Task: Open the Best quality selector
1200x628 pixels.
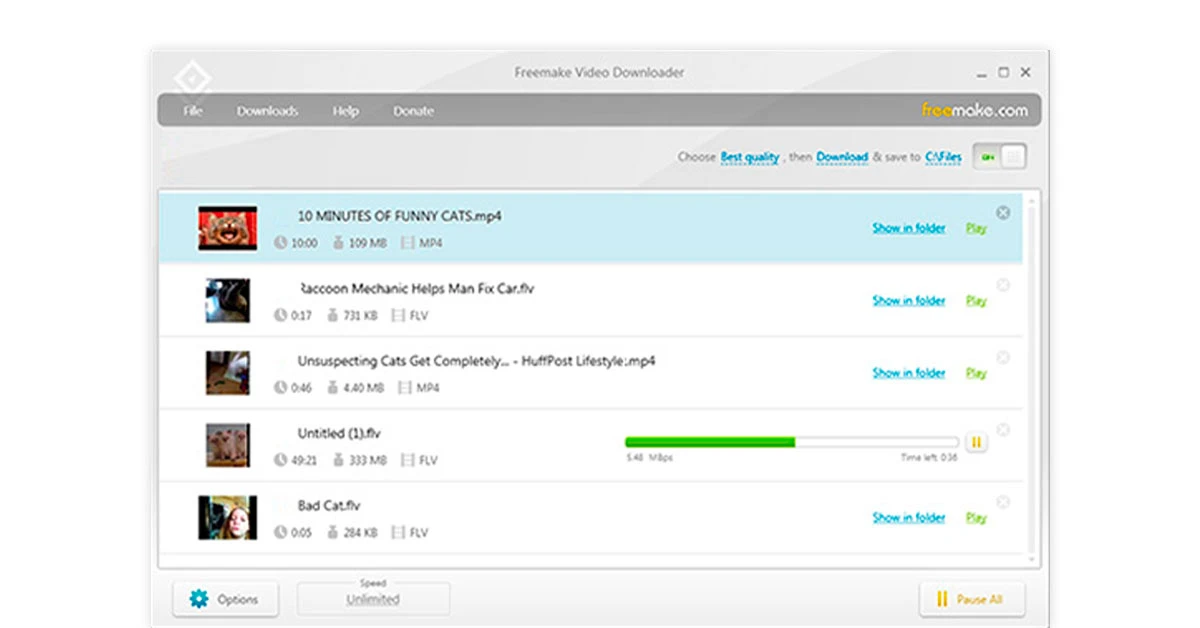Action: tap(749, 157)
